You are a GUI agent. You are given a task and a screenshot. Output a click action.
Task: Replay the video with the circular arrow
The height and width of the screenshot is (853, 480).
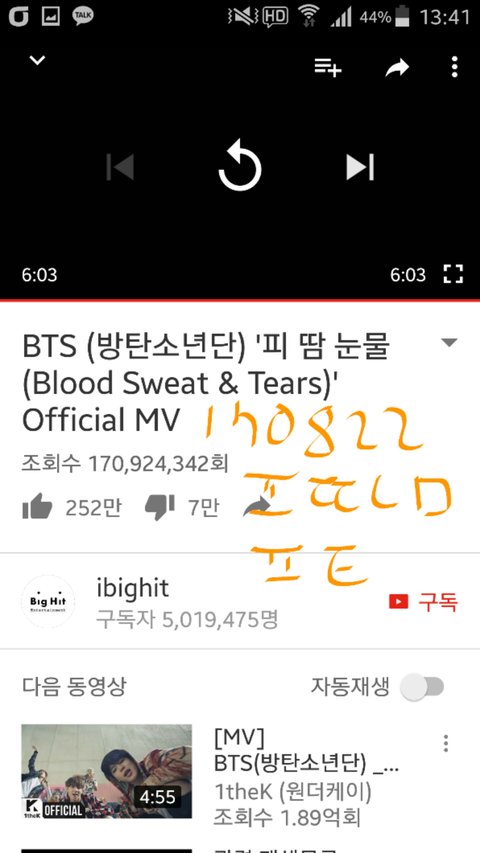coord(239,166)
